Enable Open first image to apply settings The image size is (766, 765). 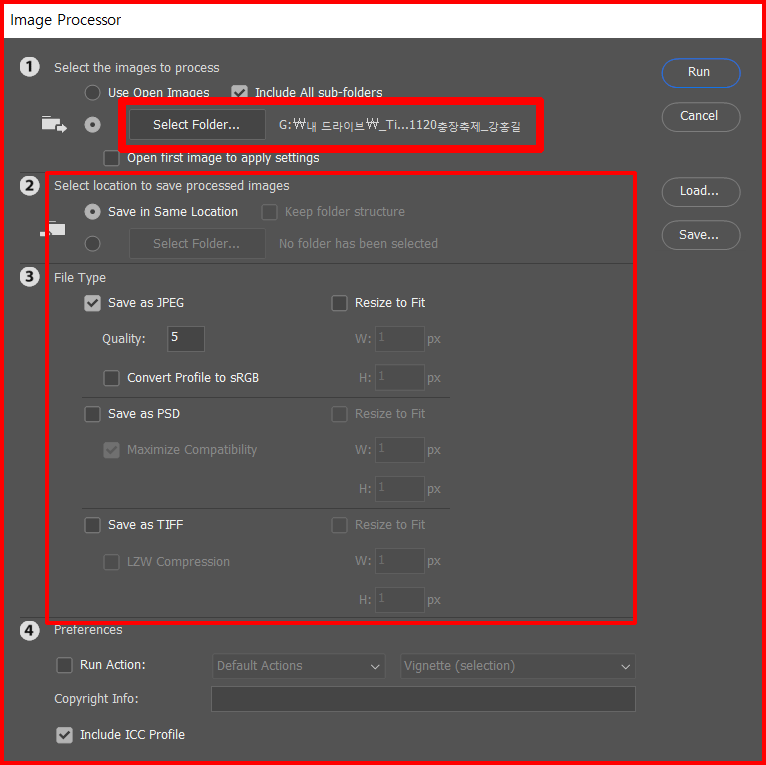(x=111, y=158)
